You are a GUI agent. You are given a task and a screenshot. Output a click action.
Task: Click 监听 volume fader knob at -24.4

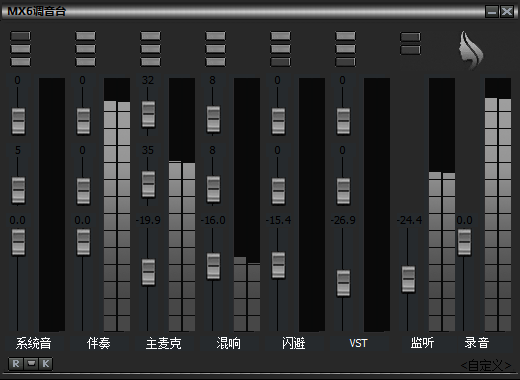(x=408, y=279)
